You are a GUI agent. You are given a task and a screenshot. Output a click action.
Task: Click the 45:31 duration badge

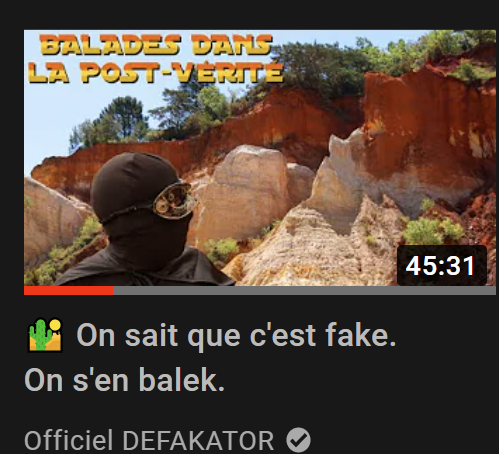[x=442, y=266]
